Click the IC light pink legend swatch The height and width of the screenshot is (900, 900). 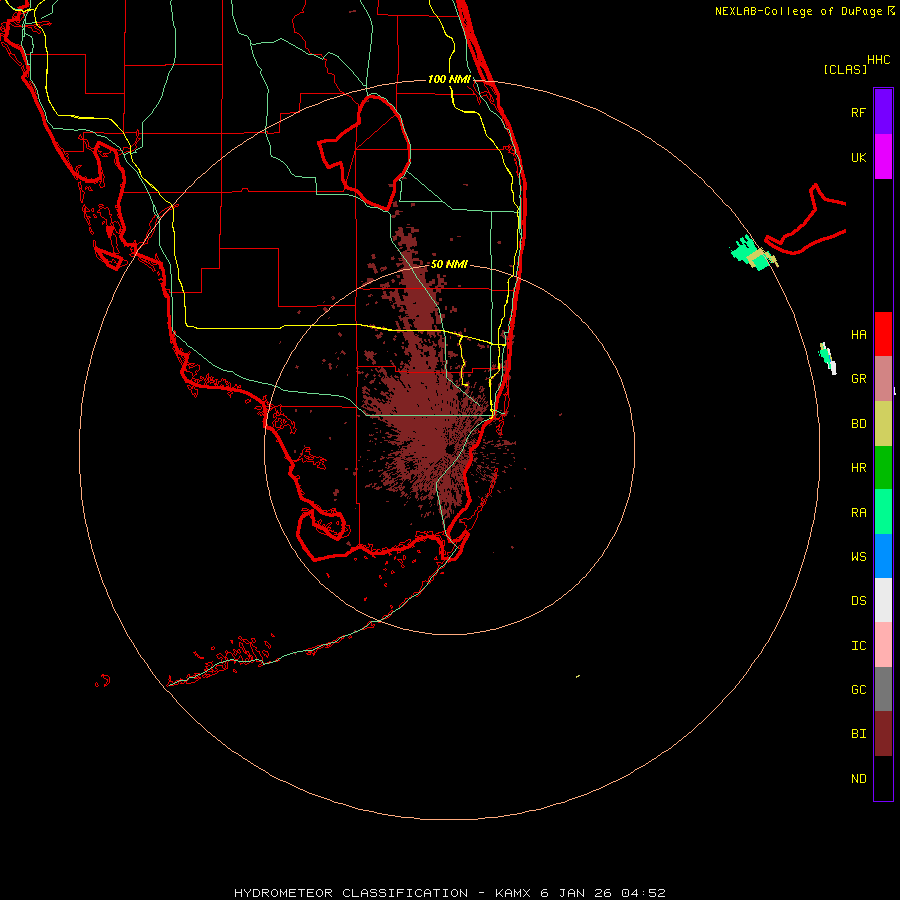pyautogui.click(x=883, y=645)
